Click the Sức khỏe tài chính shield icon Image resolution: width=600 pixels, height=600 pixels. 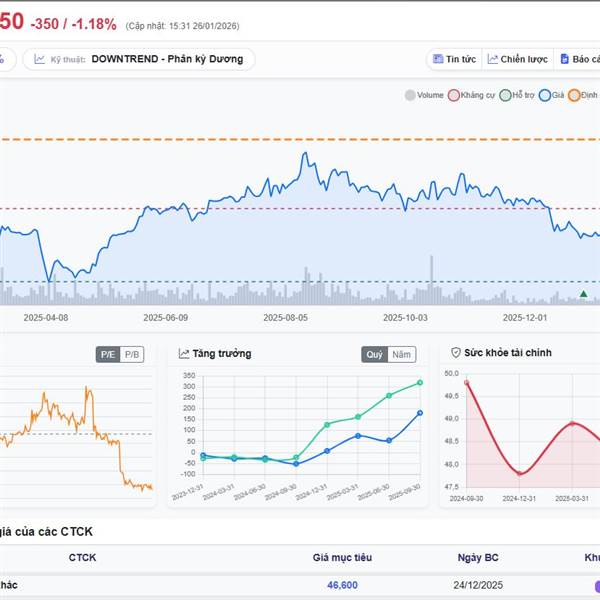pyautogui.click(x=456, y=353)
